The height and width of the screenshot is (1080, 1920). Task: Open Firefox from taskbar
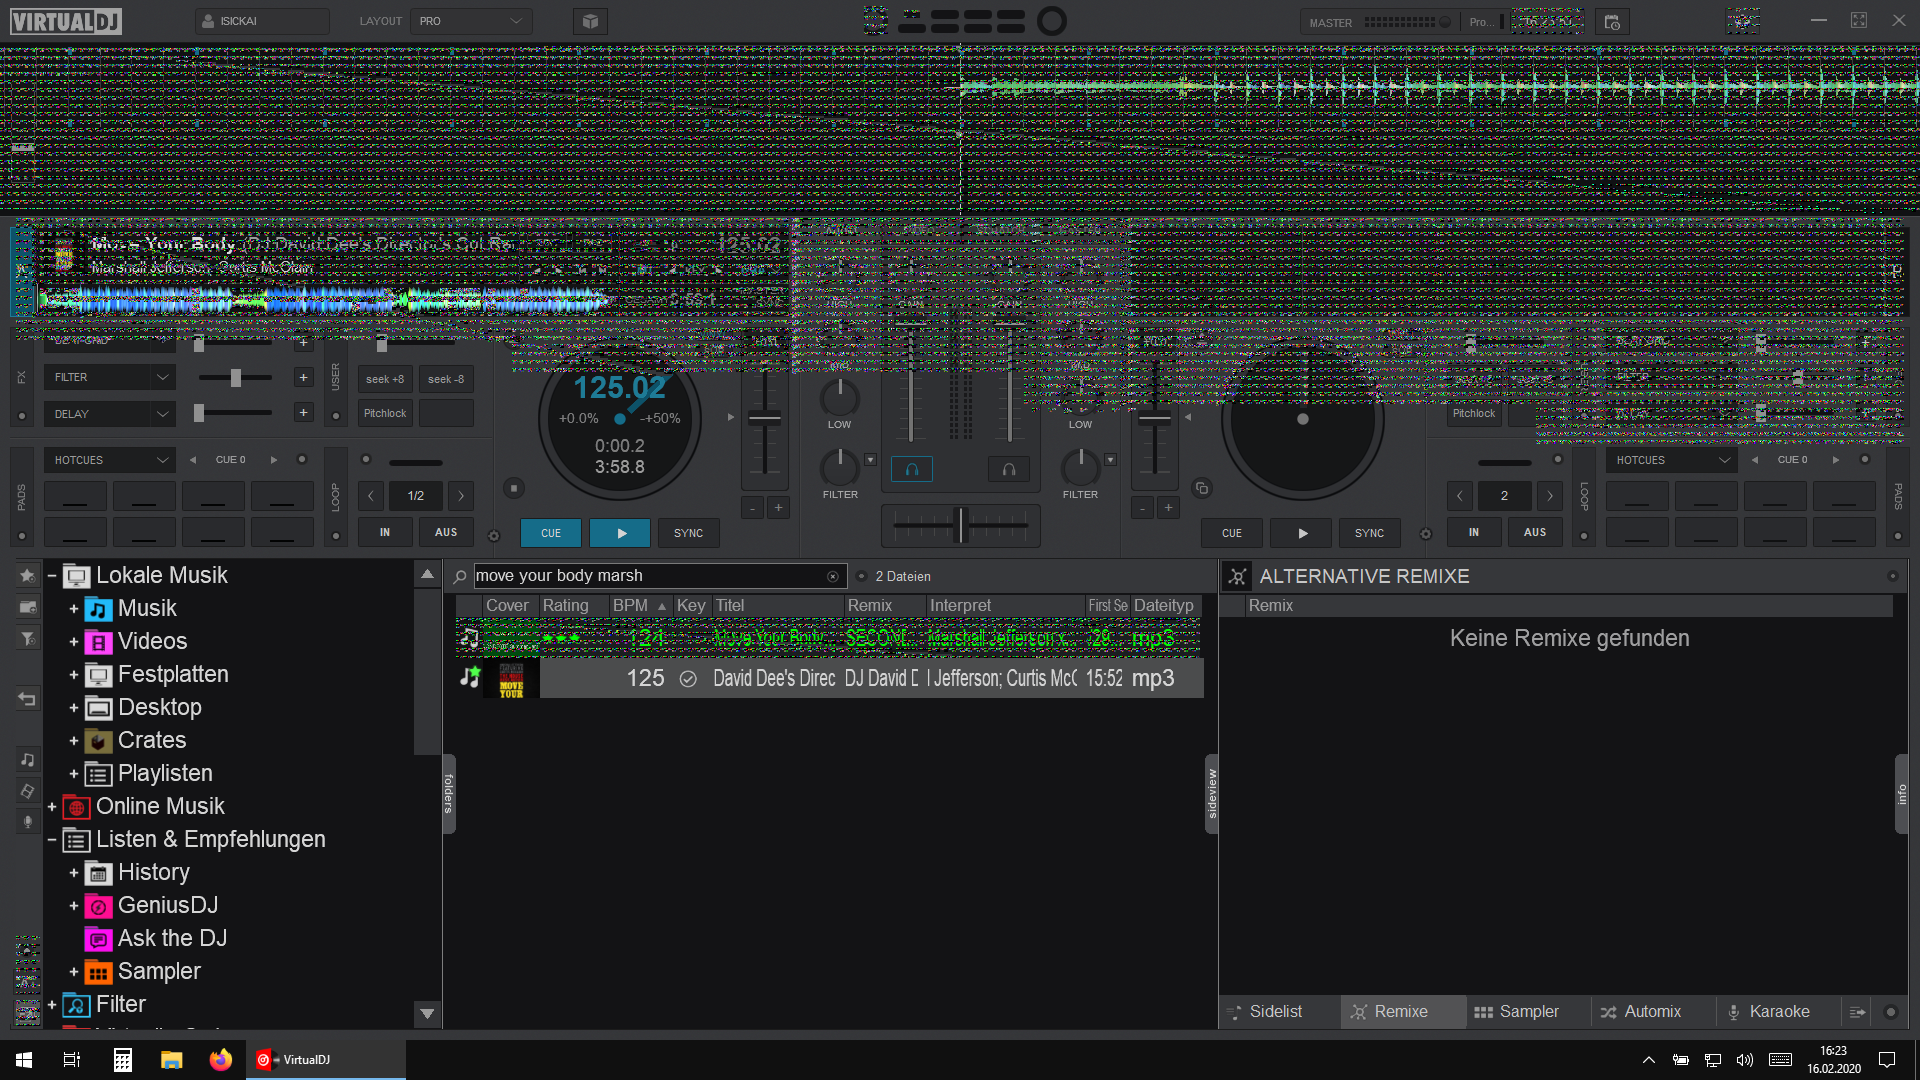[220, 1060]
